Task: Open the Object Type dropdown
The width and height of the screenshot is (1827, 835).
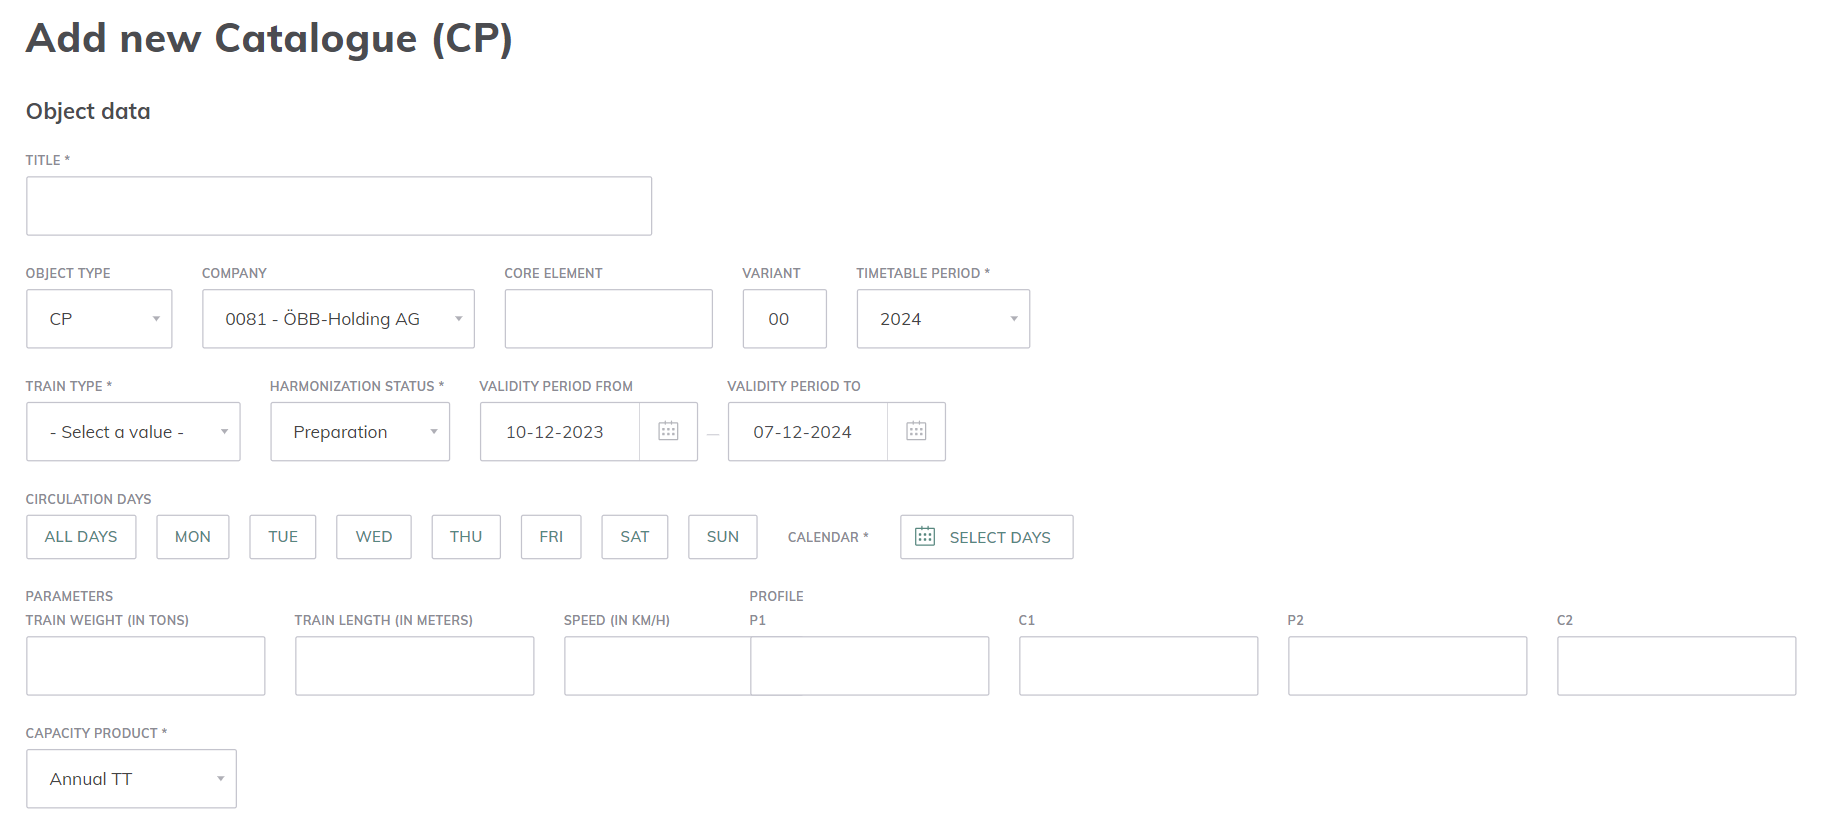Action: (99, 319)
